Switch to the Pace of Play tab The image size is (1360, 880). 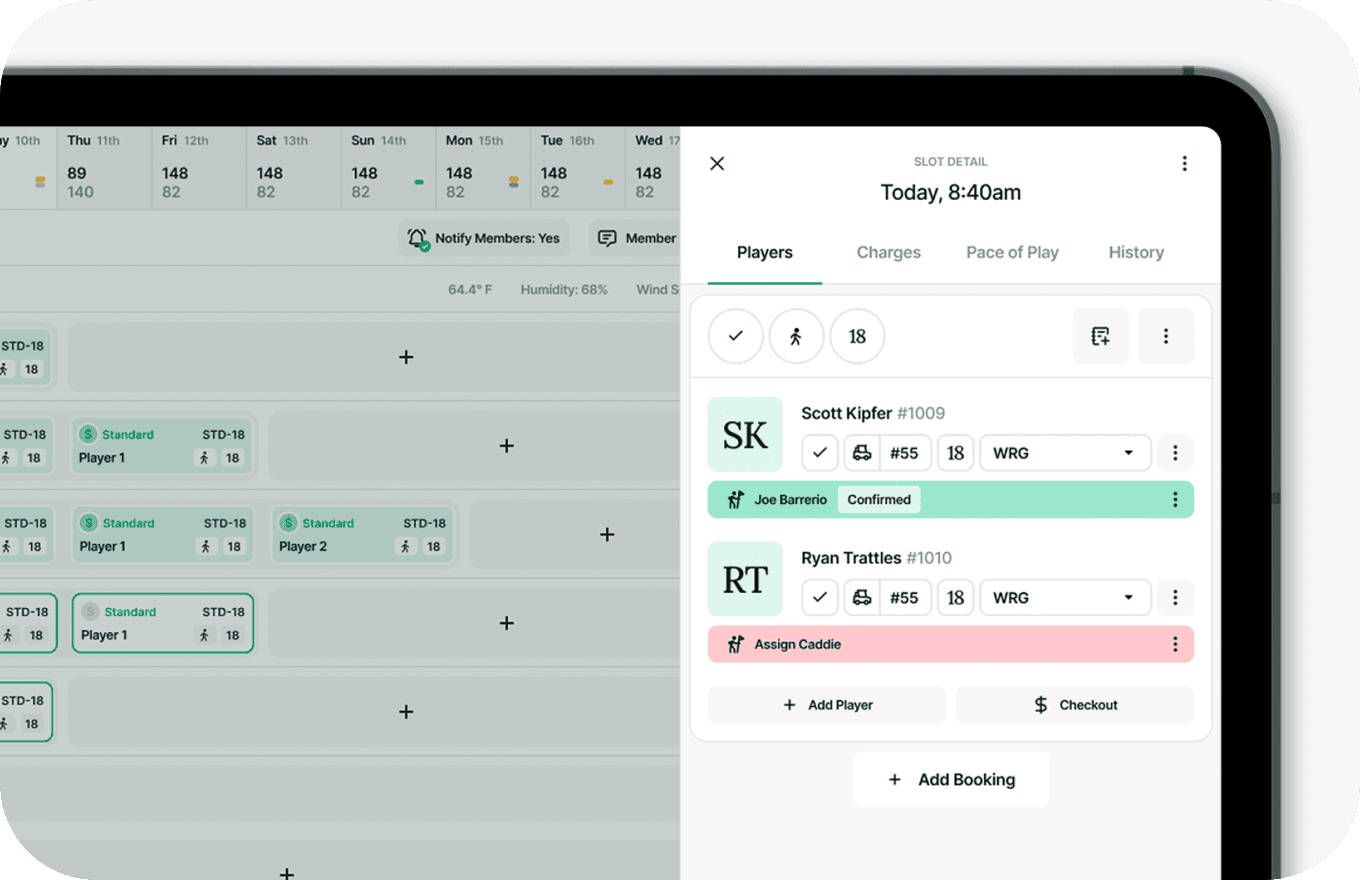(1012, 252)
